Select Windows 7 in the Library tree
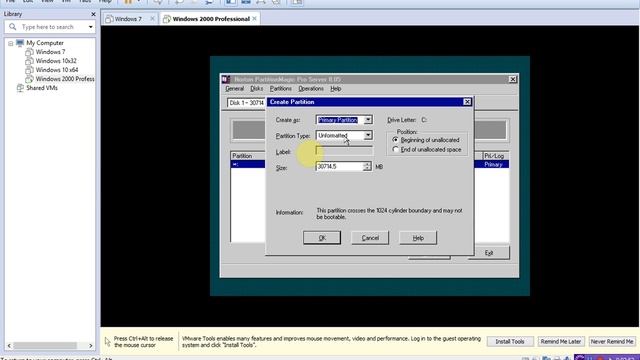Viewport: 640px width, 360px height. 50,52
